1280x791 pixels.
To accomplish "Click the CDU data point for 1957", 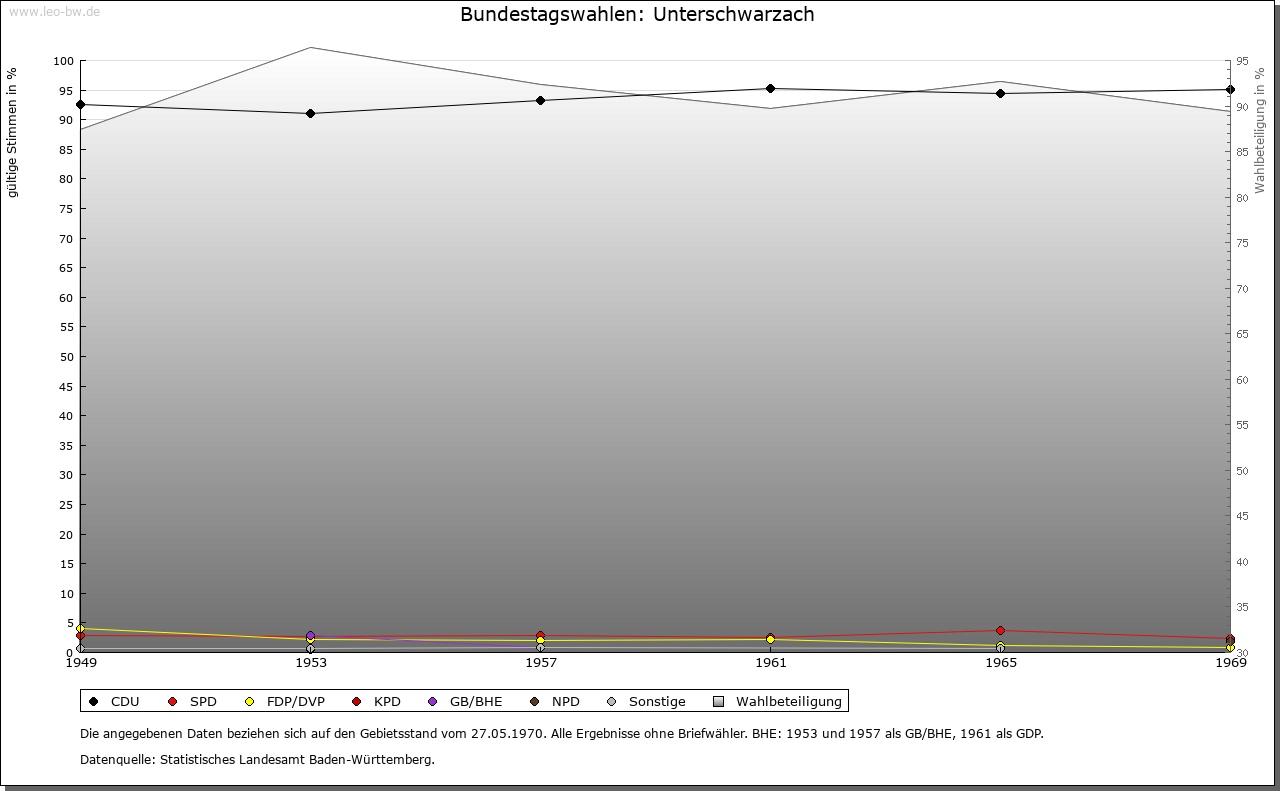I will click(541, 101).
